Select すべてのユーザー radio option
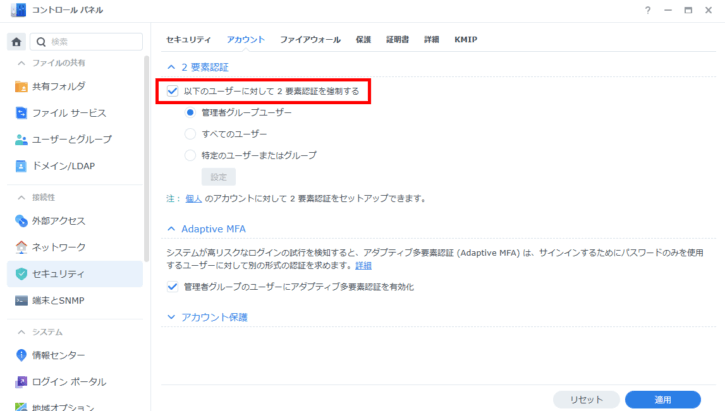This screenshot has height=411, width=725. (x=191, y=133)
